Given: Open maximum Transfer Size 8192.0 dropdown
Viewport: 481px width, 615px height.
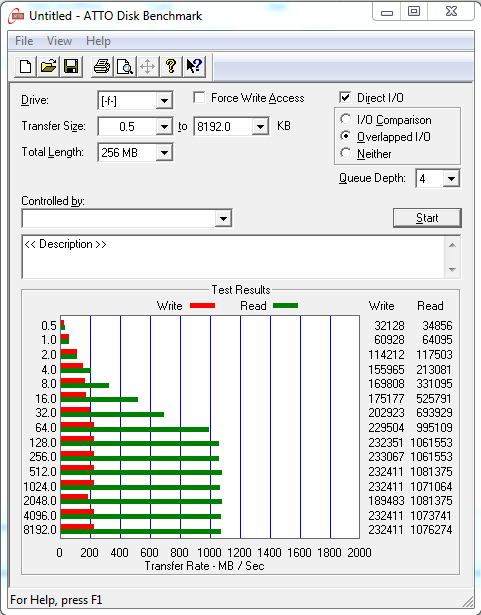Looking at the screenshot, I should (260, 127).
